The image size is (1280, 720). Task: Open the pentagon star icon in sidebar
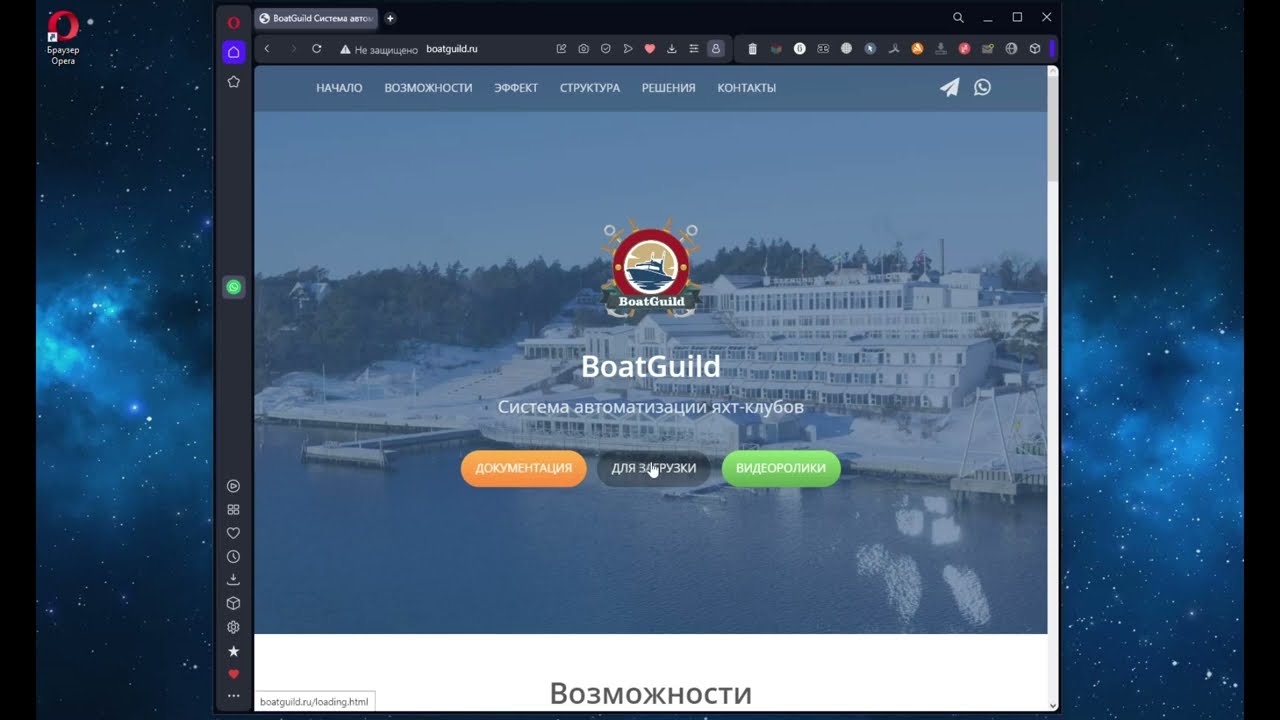(x=233, y=82)
